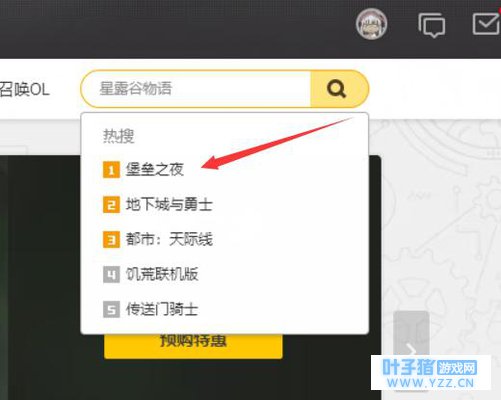Open the chat messages bubble icon
This screenshot has height=400, width=501.
(x=432, y=25)
